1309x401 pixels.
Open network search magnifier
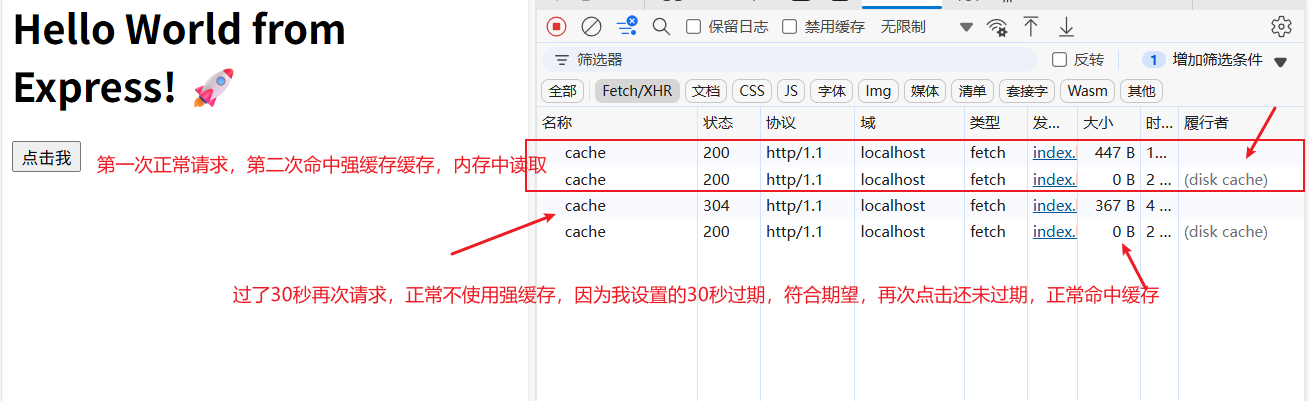click(x=661, y=27)
